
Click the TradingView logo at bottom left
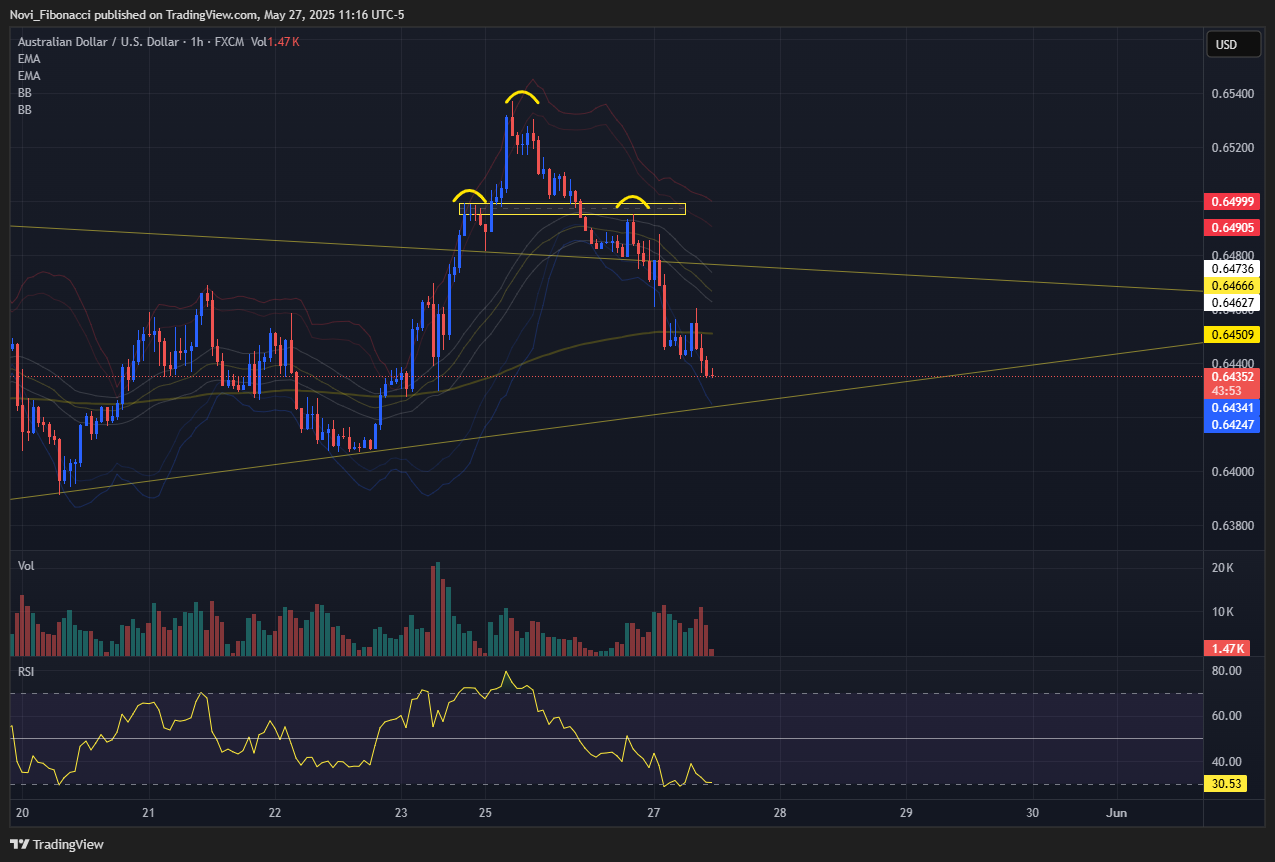click(57, 844)
